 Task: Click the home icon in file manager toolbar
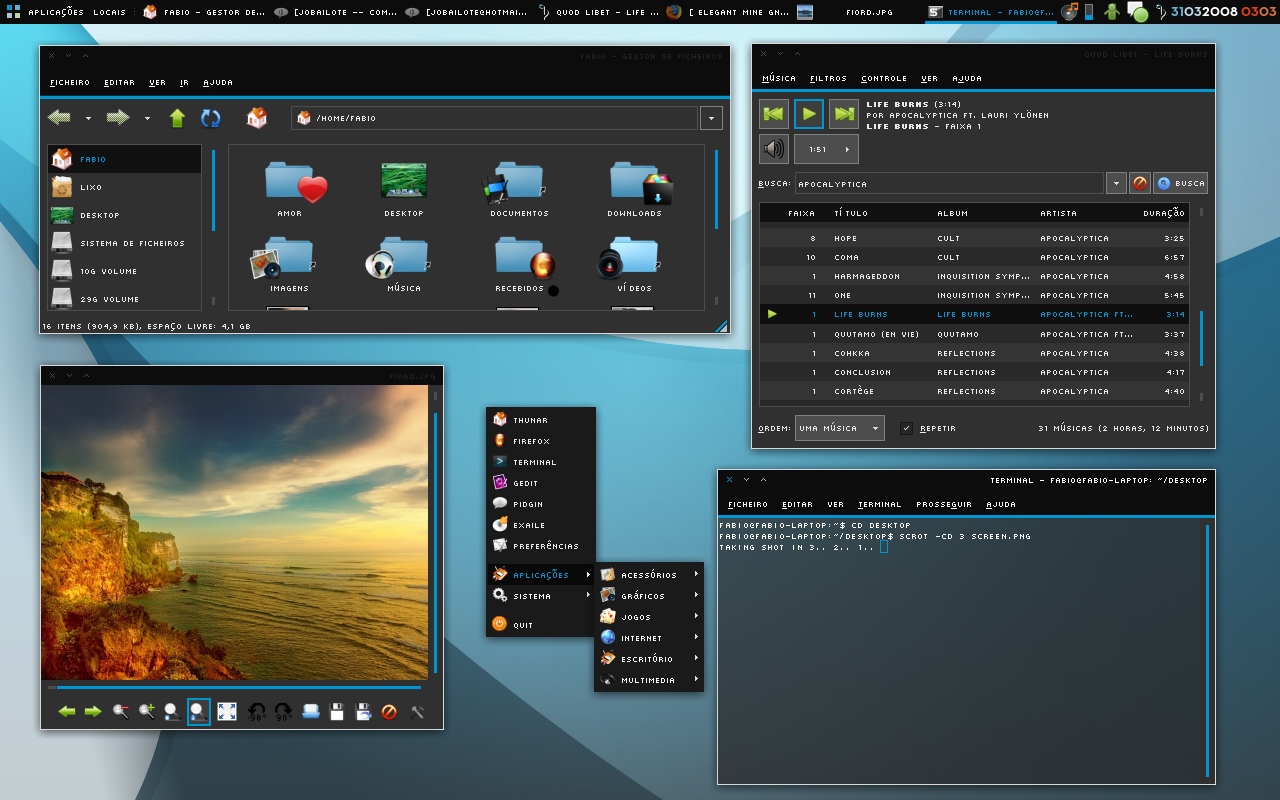click(x=257, y=118)
